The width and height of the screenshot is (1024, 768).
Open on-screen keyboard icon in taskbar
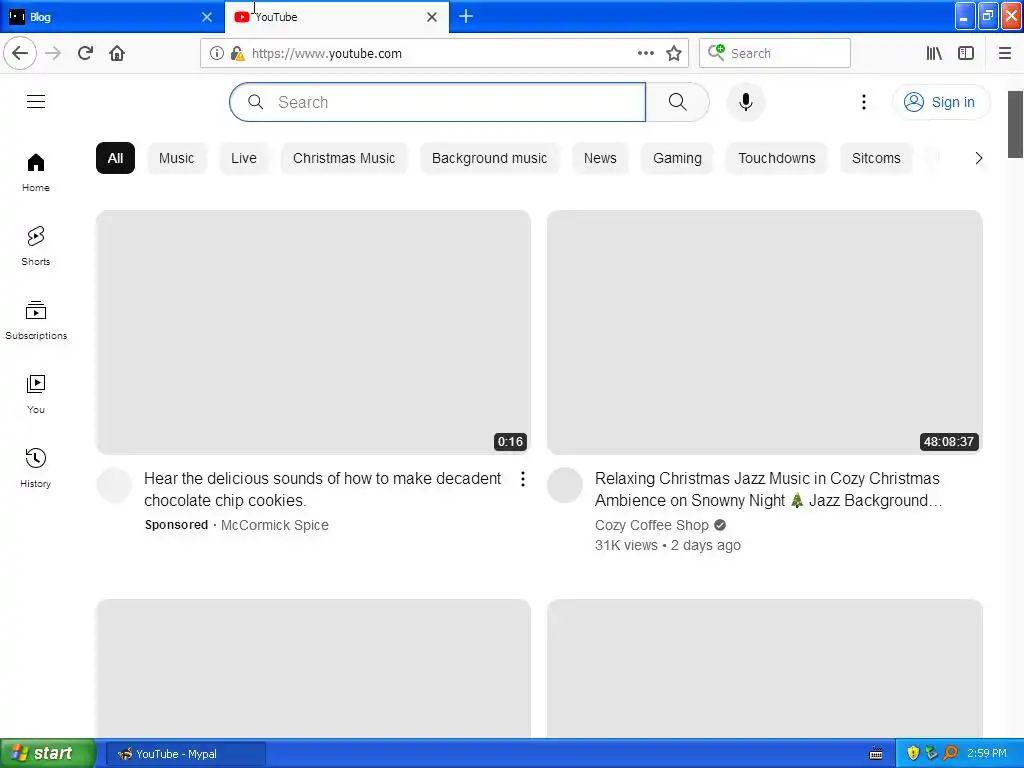click(x=876, y=754)
